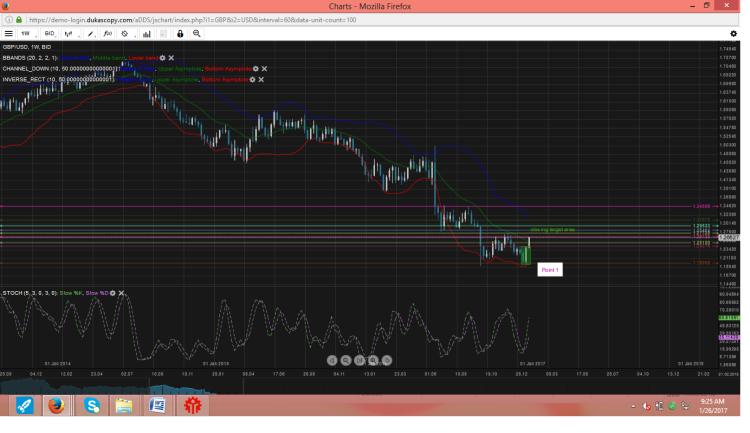Open STOCH indicator settings gear
Image resolution: width=750 pixels, height=433 pixels.
[x=113, y=294]
